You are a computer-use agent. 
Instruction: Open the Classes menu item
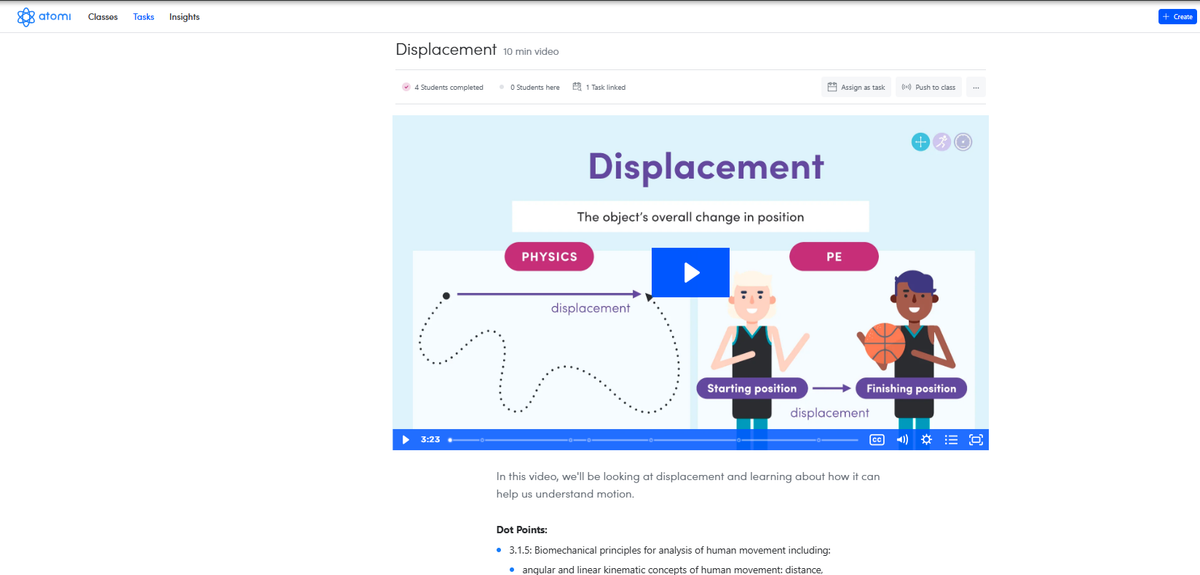coord(103,17)
